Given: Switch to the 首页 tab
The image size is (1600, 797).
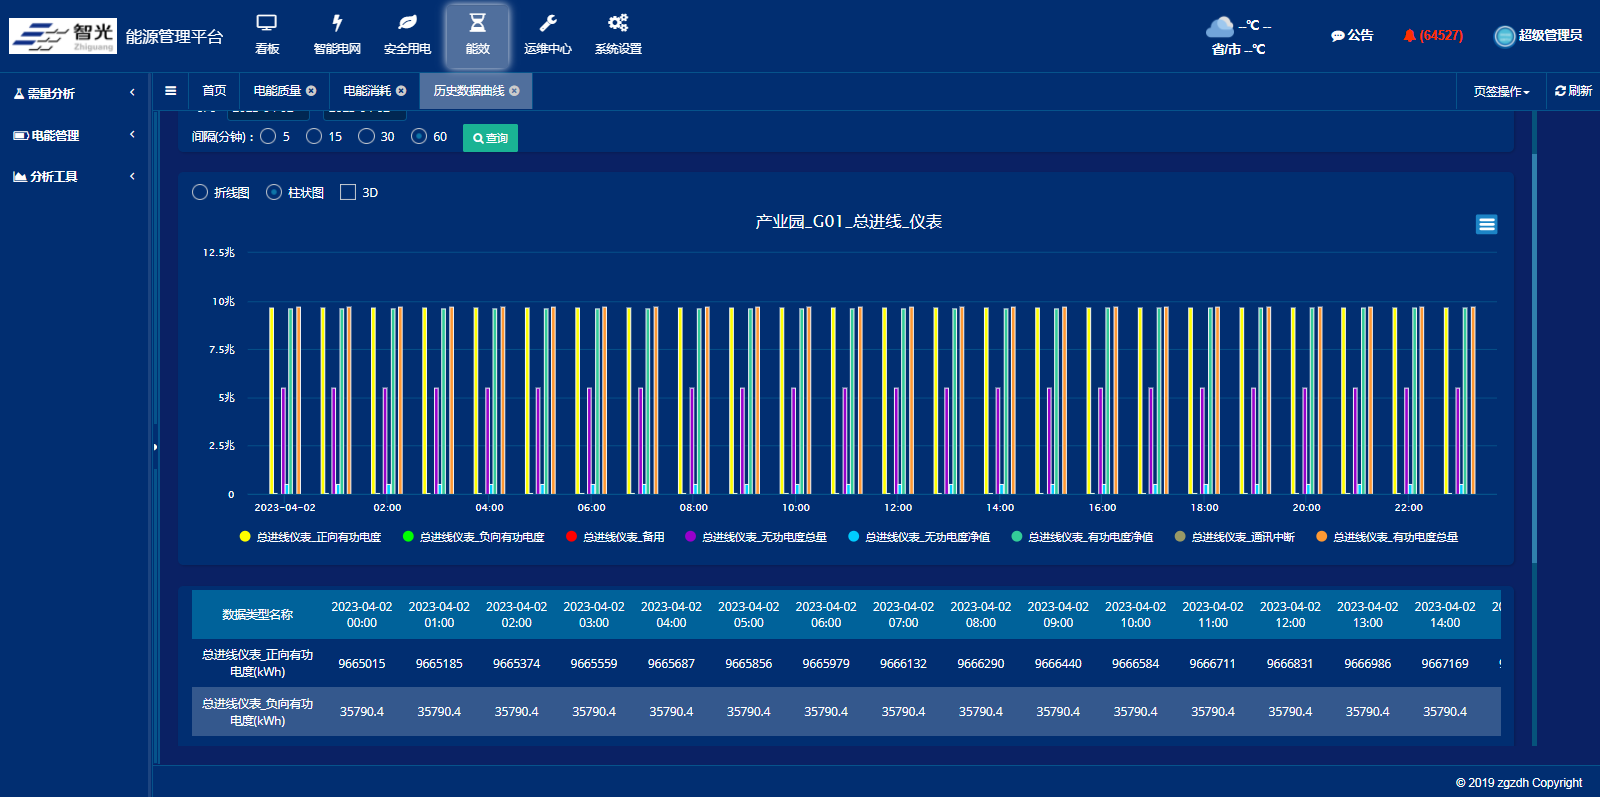Looking at the screenshot, I should (214, 91).
